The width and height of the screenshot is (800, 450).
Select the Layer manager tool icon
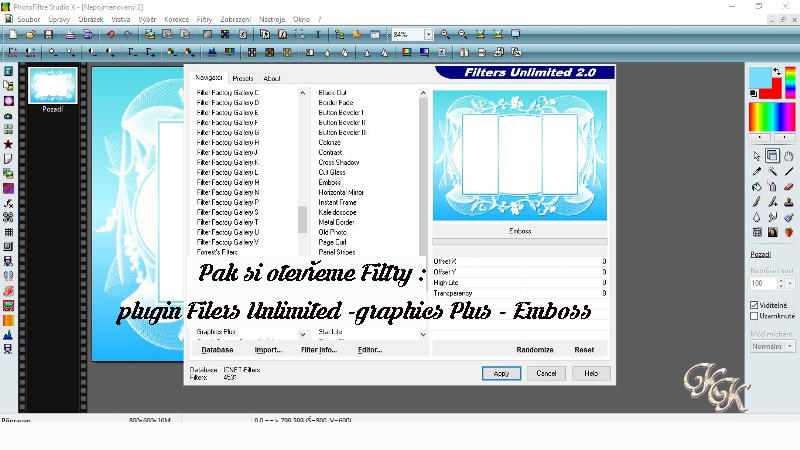(x=772, y=156)
